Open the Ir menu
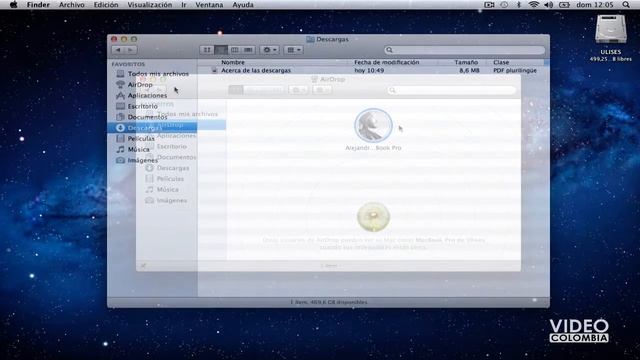This screenshot has width=640, height=360. tap(184, 5)
